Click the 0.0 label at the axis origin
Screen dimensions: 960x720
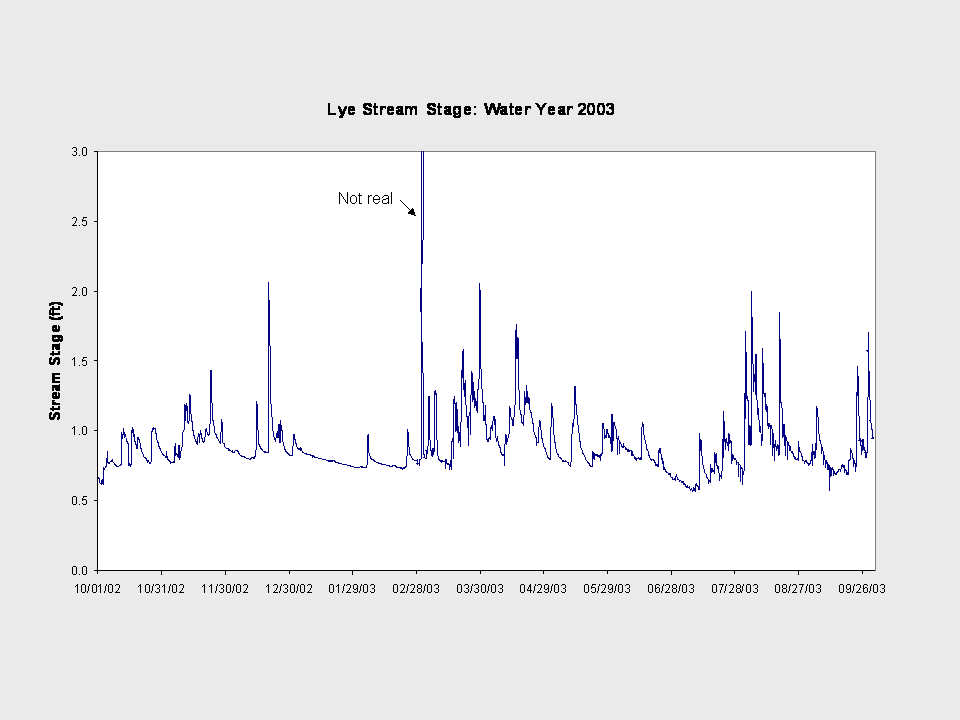click(80, 570)
